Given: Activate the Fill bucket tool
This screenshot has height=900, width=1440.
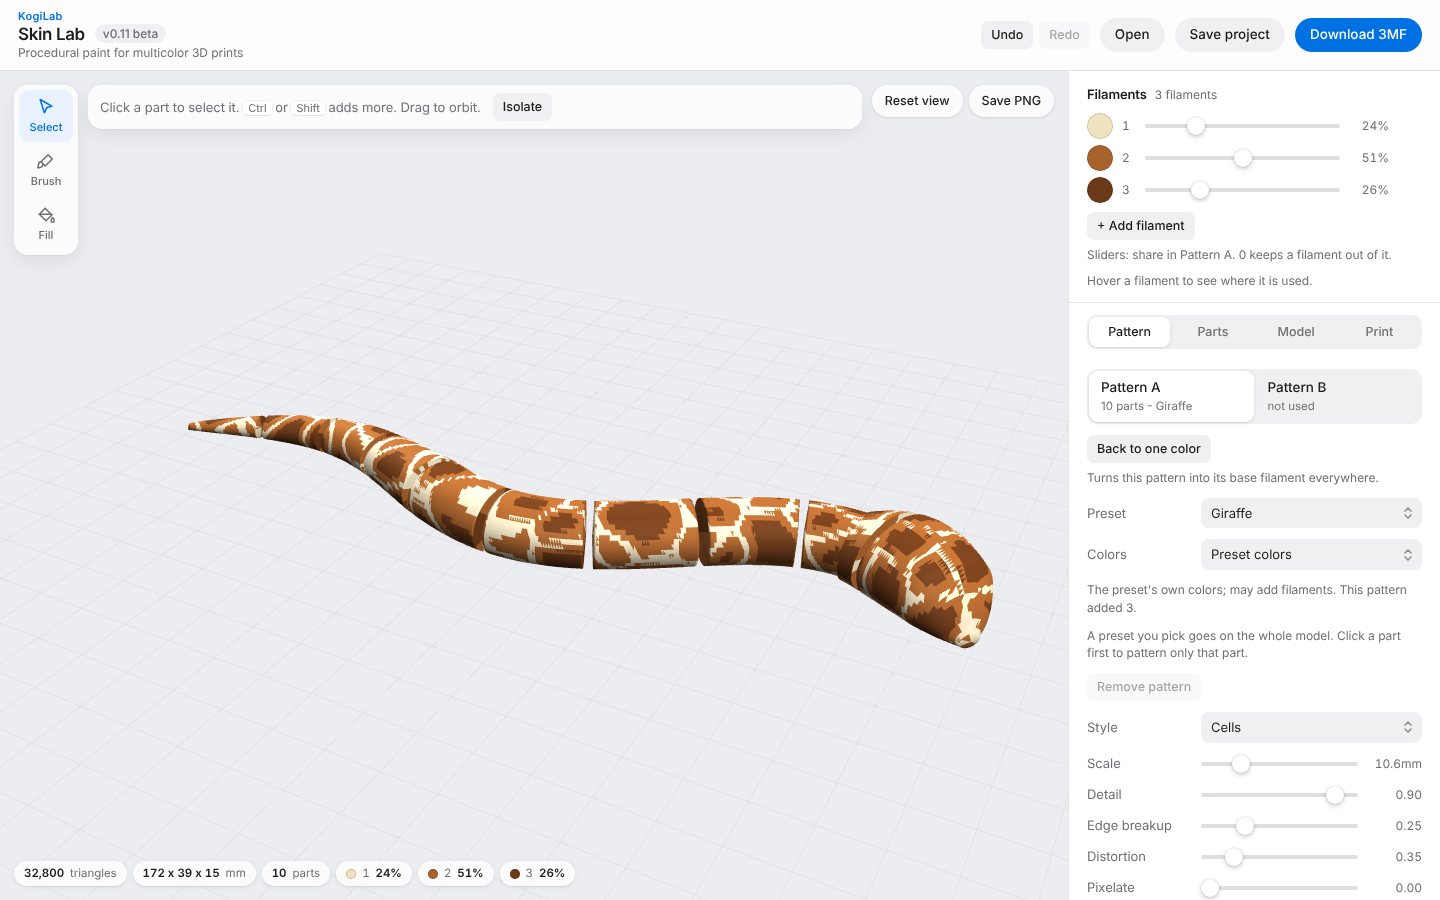Looking at the screenshot, I should (46, 223).
